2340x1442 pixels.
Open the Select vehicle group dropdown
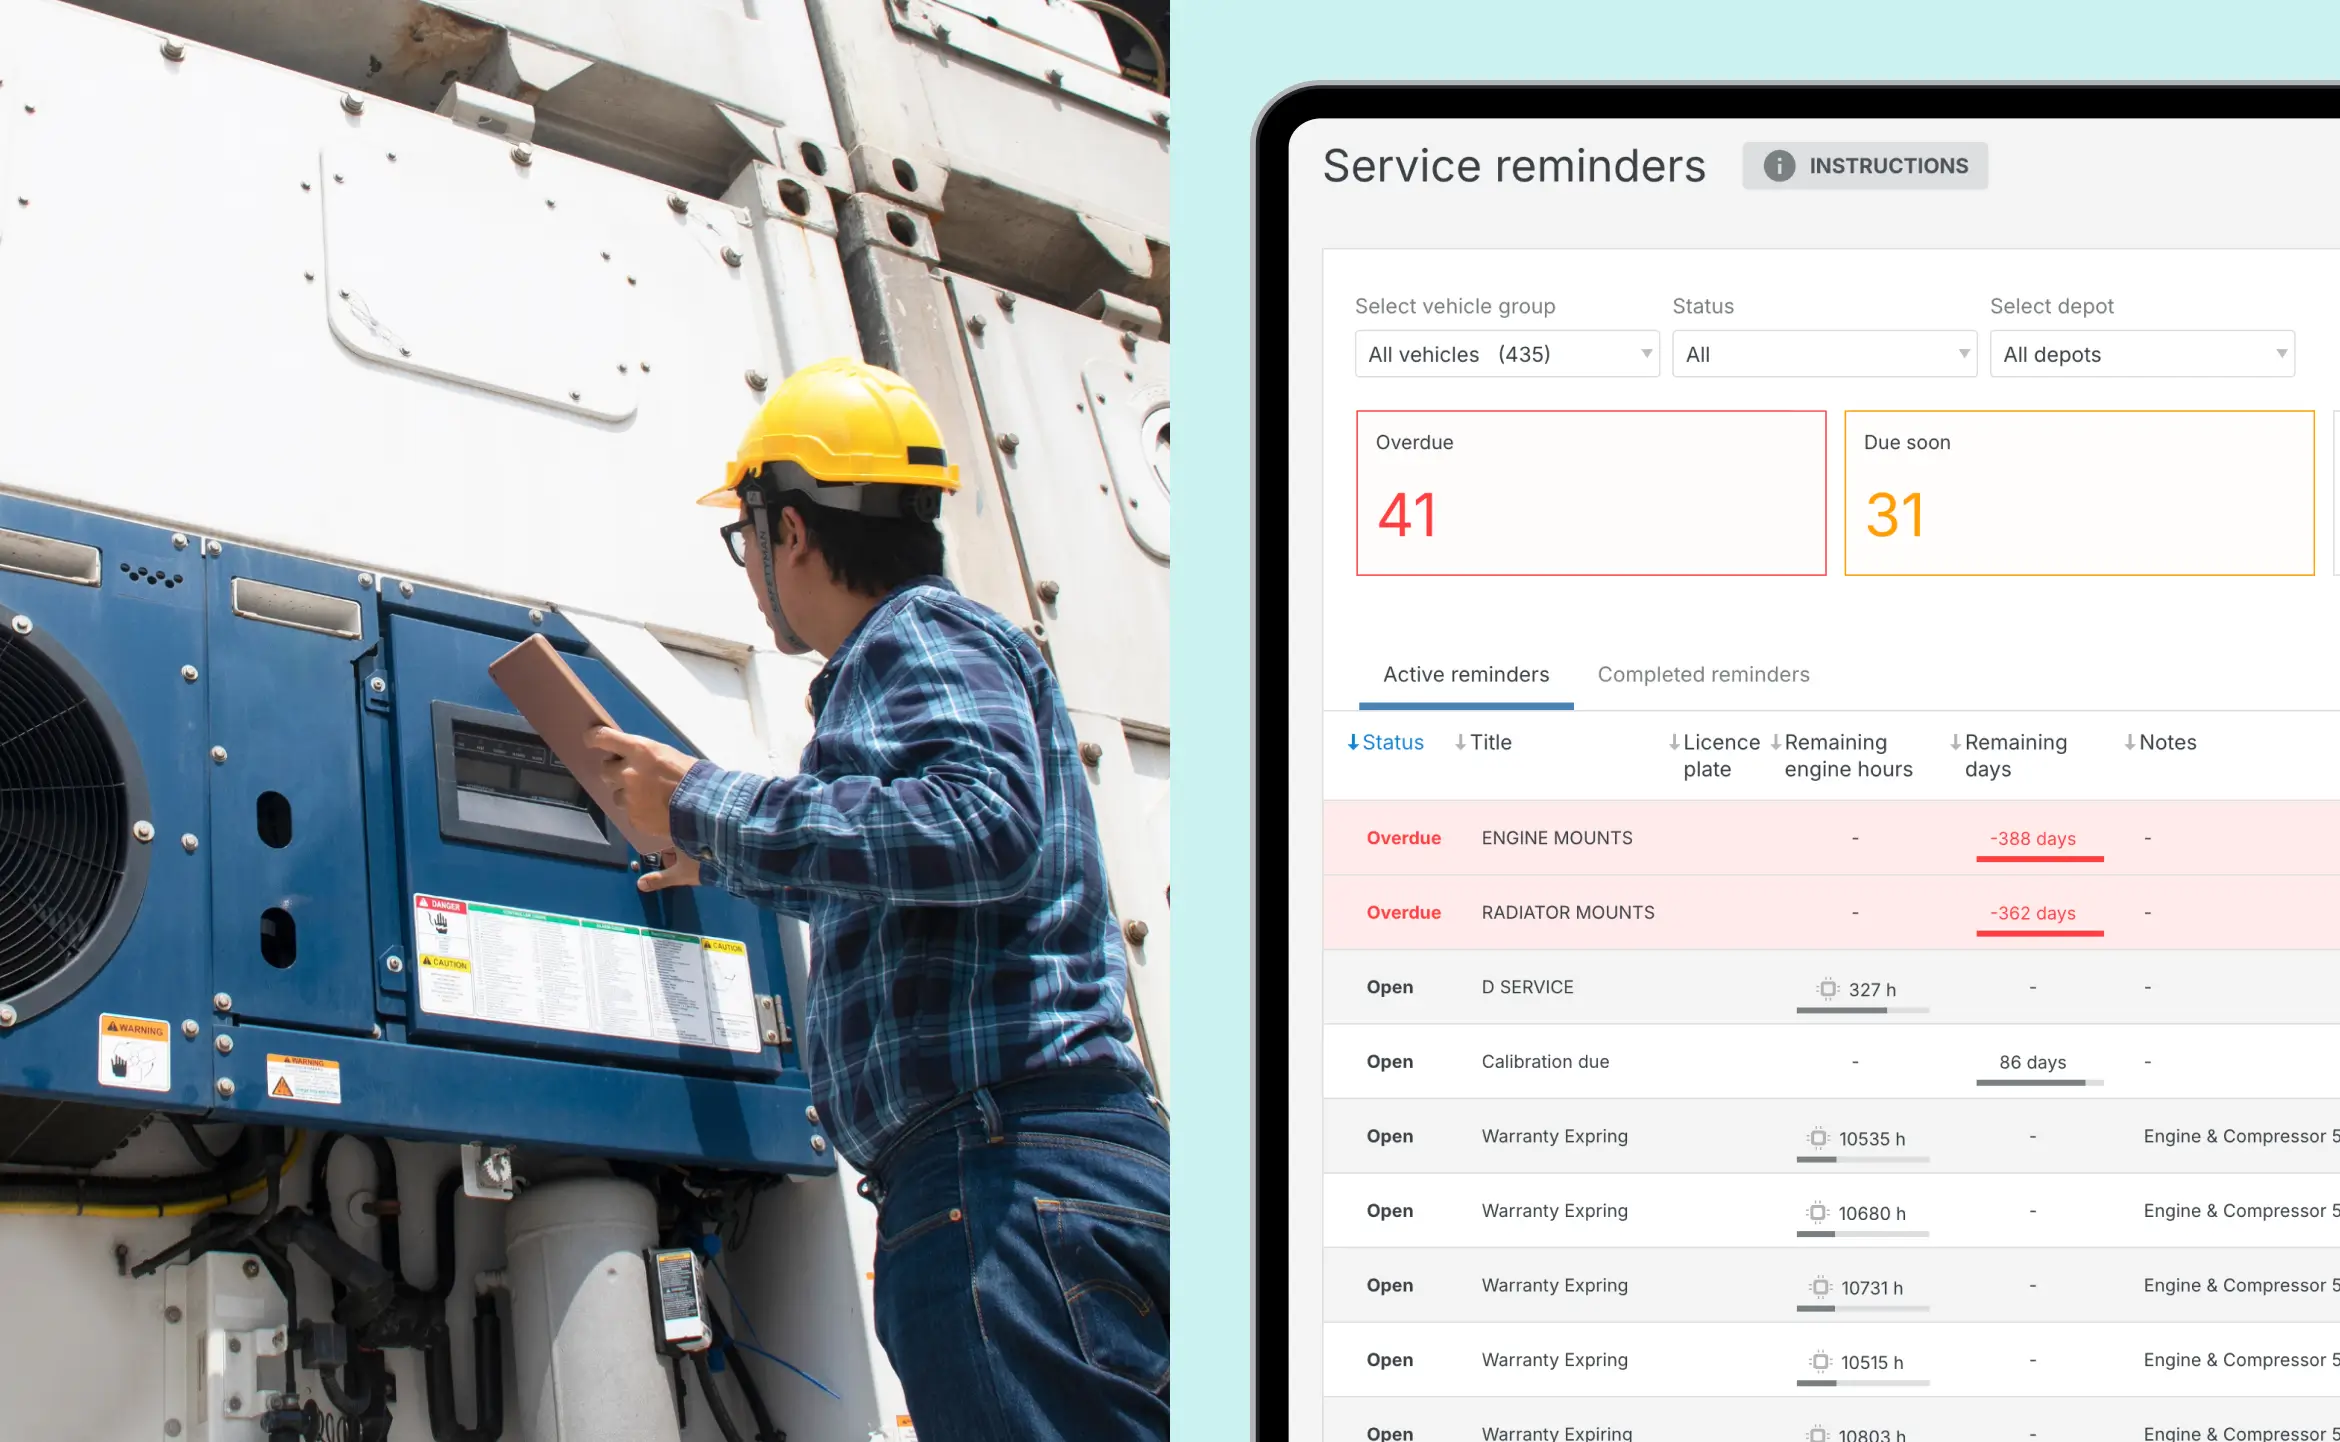[1506, 354]
